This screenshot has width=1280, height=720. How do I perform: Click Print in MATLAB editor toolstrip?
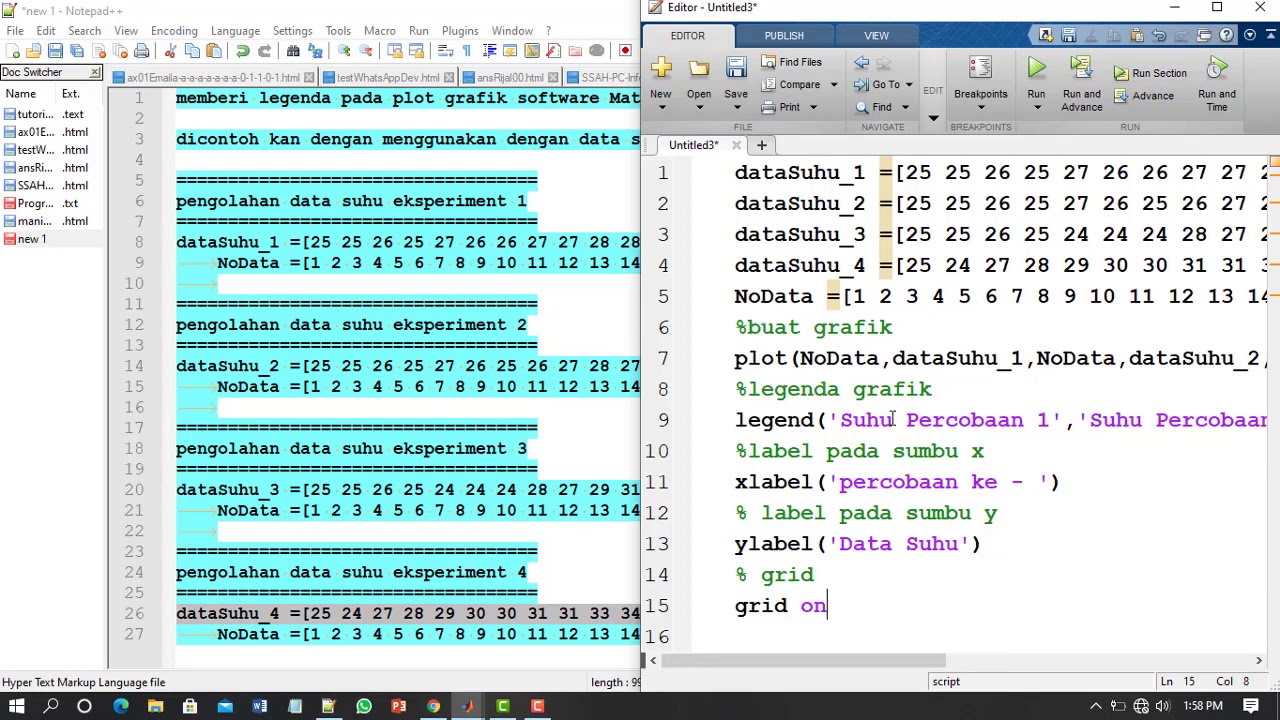pyautogui.click(x=781, y=107)
